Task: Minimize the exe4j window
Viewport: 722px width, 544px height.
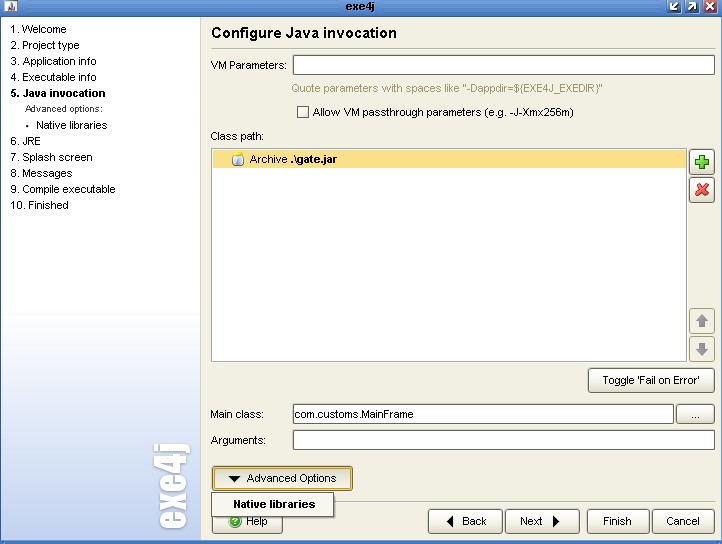Action: (674, 6)
